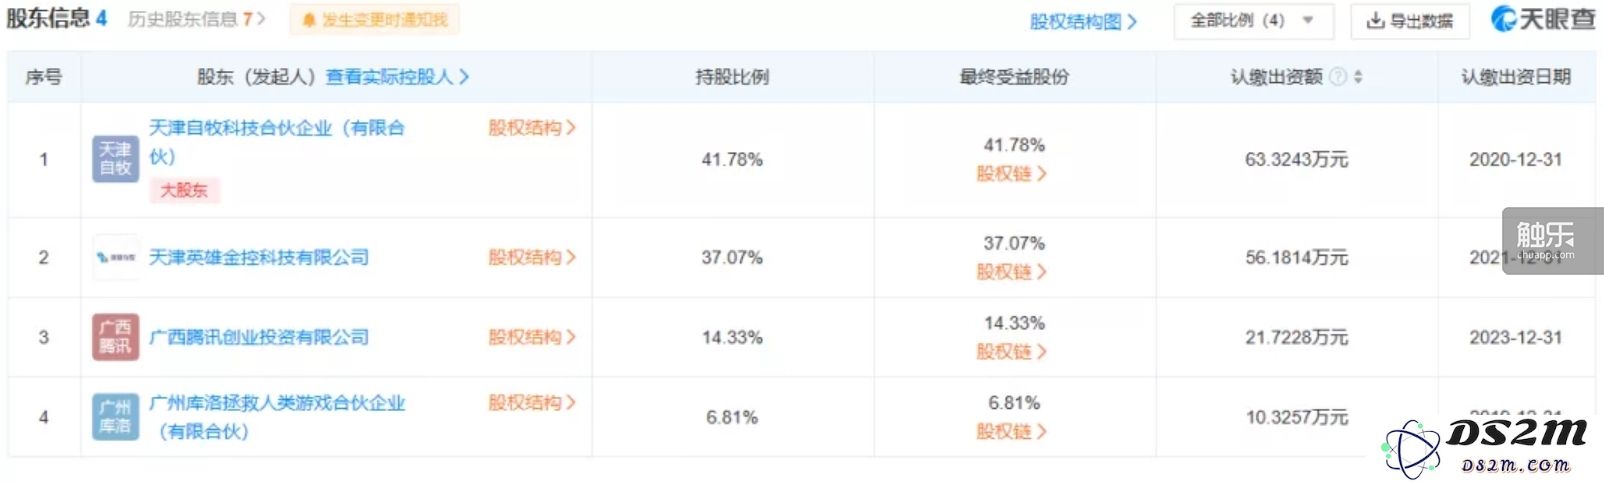The image size is (1604, 483).
Task: Click 导出数据 export button
Action: [1410, 20]
